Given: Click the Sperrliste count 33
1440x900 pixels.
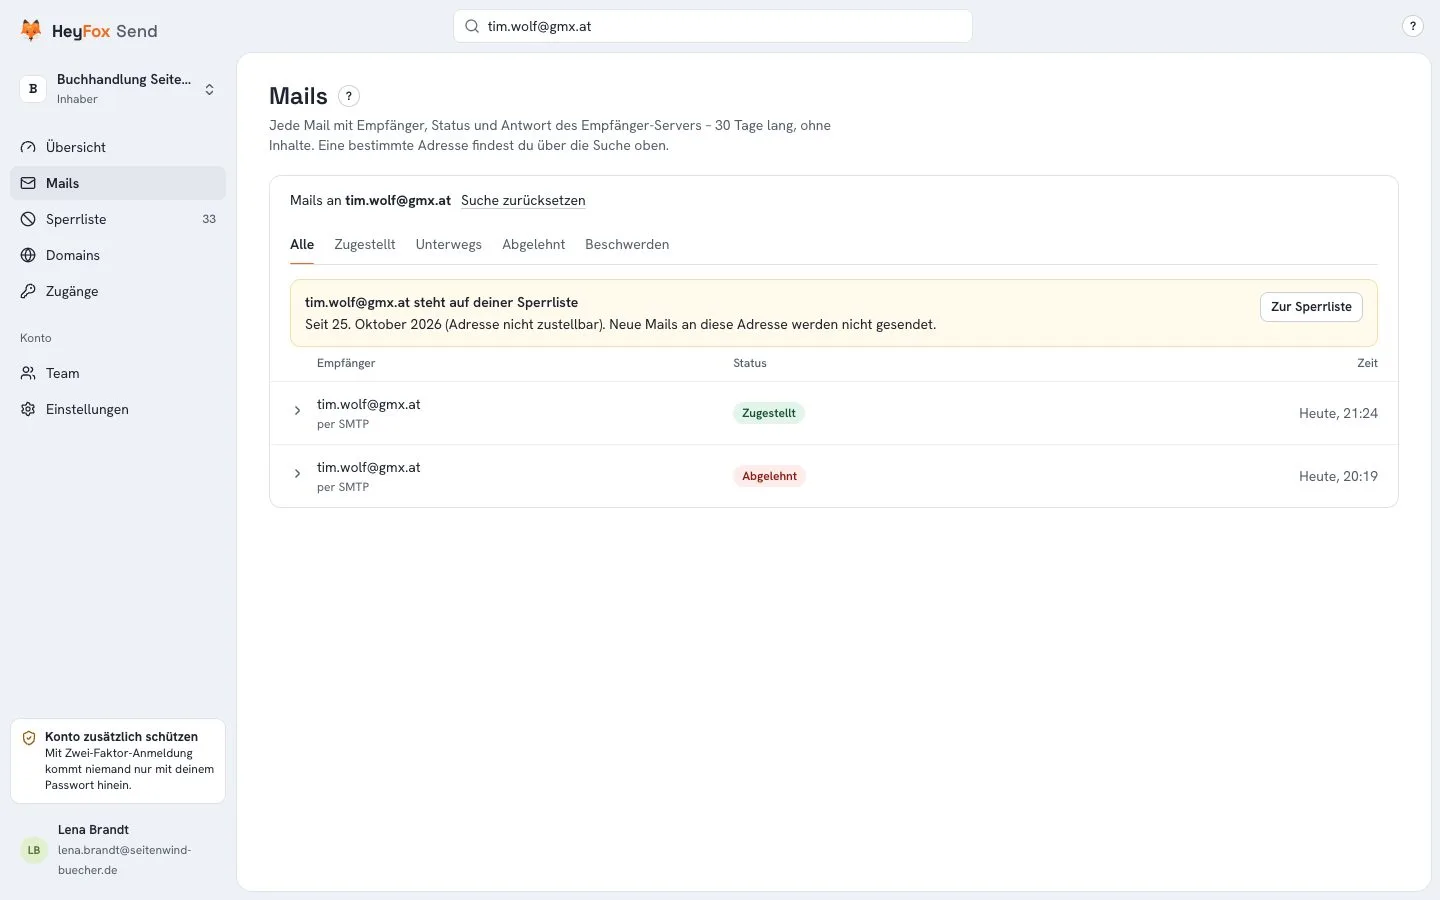Looking at the screenshot, I should 209,219.
